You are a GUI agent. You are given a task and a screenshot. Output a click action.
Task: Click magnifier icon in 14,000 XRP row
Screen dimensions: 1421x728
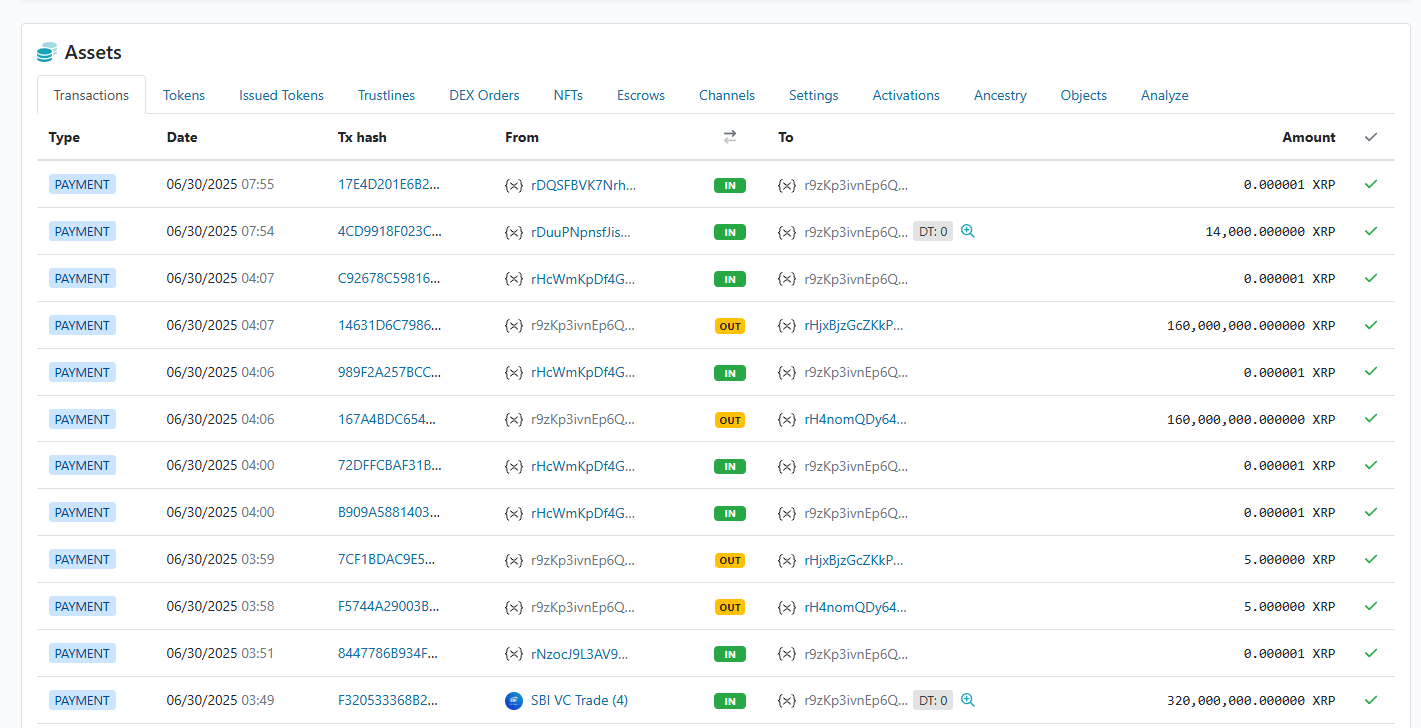[x=967, y=231]
